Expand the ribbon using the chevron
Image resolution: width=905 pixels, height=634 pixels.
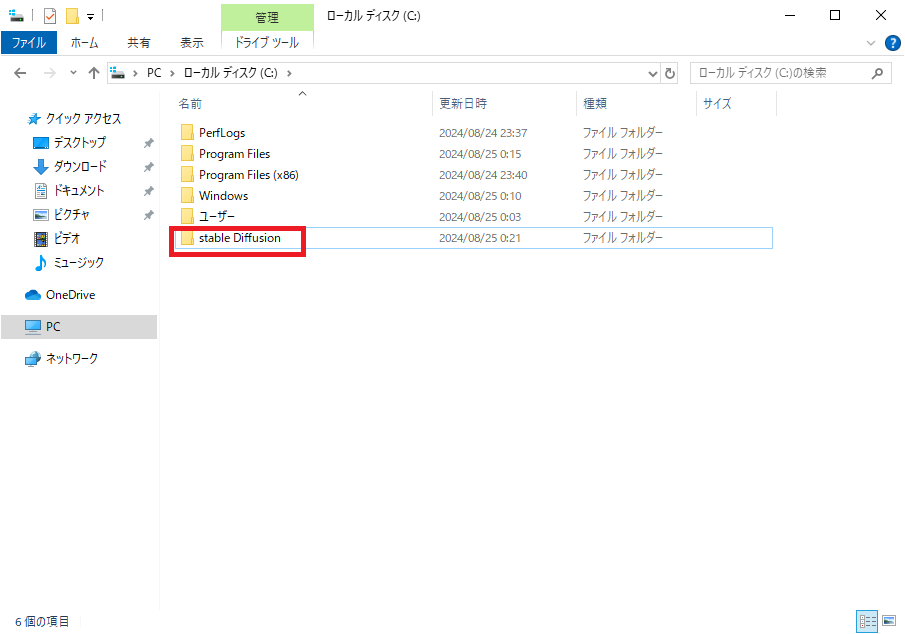870,43
